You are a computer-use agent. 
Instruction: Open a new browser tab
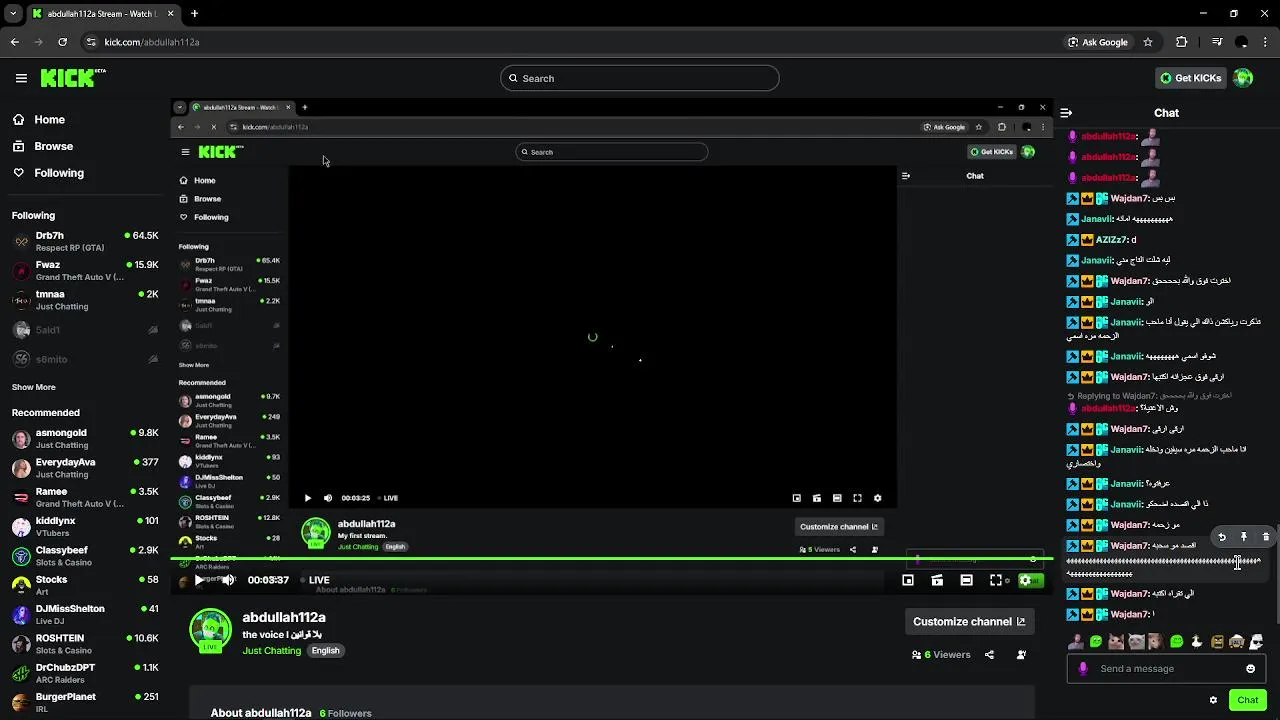194,14
